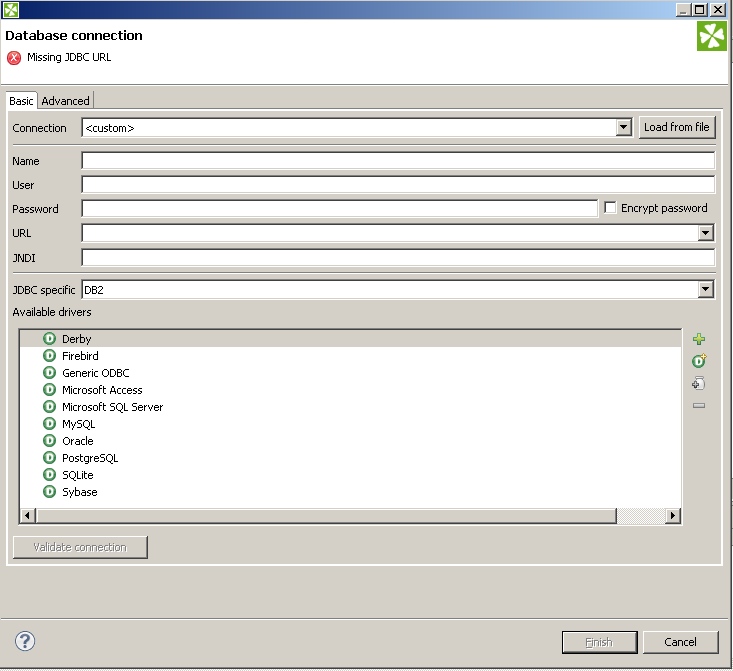The image size is (733, 671).
Task: Click the Sybase driver icon
Action: 49,492
